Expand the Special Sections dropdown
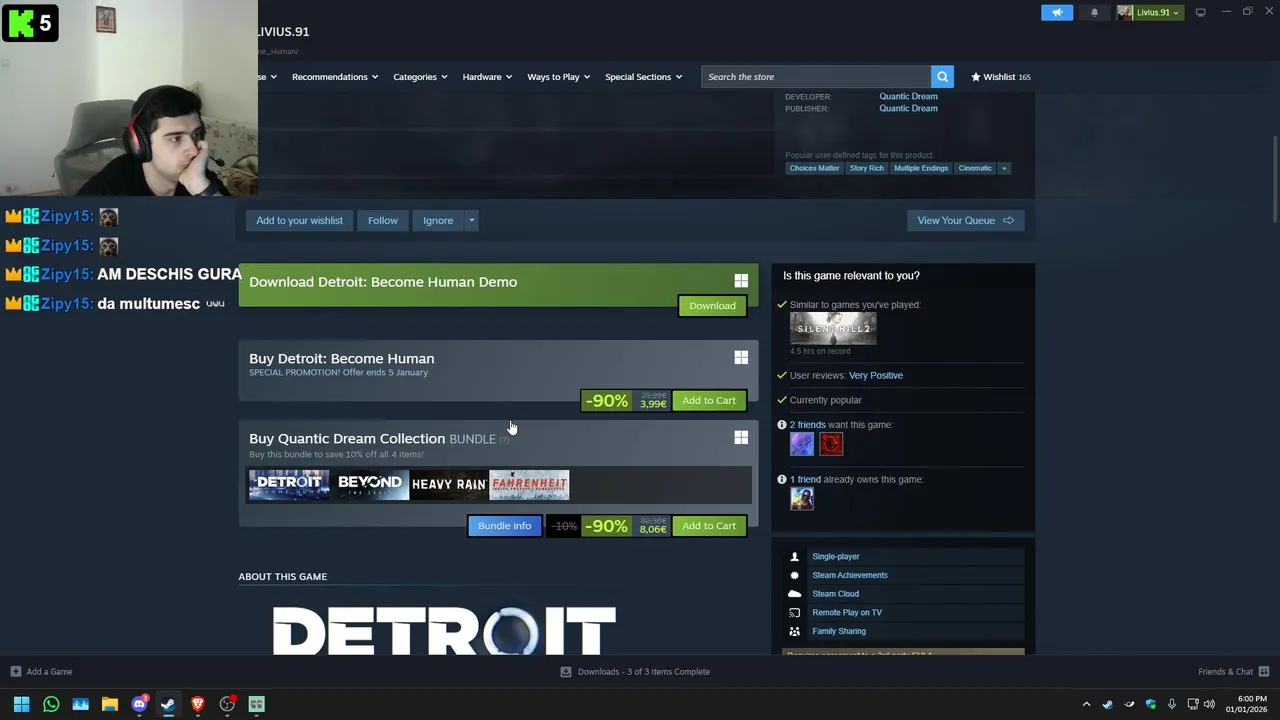Image resolution: width=1280 pixels, height=720 pixels. [643, 77]
